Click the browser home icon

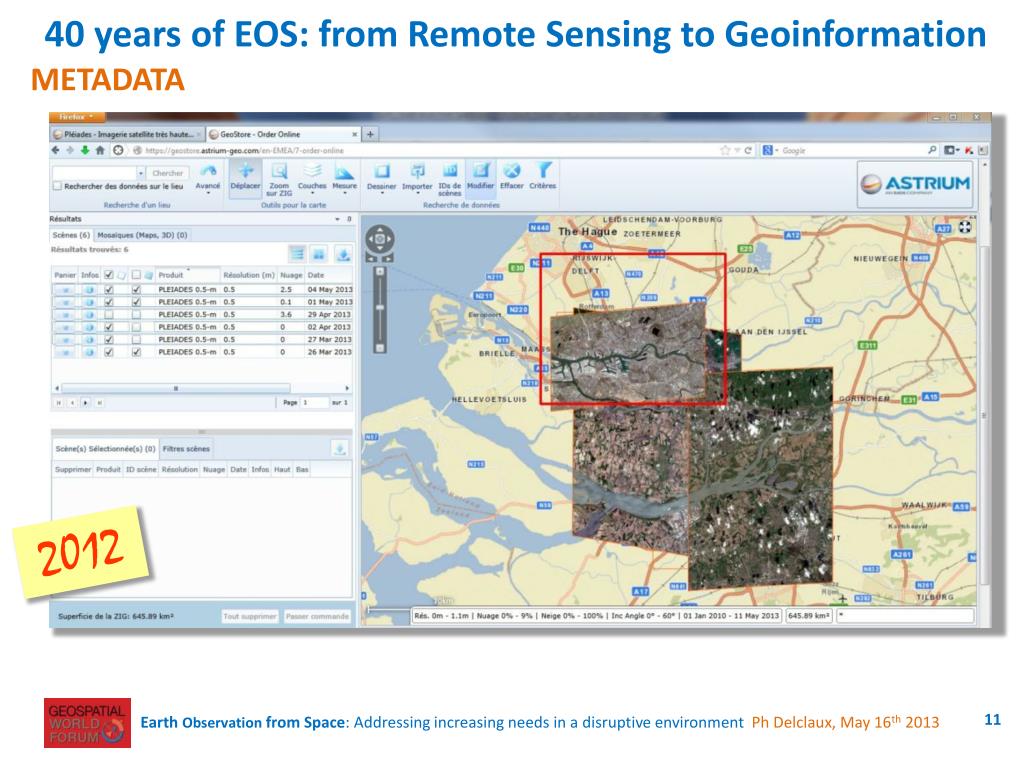click(100, 150)
